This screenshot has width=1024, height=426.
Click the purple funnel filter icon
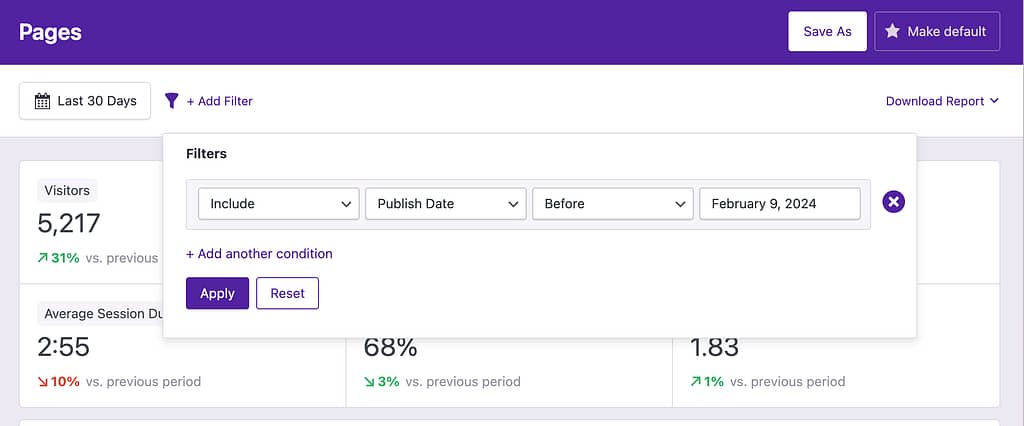tap(171, 101)
